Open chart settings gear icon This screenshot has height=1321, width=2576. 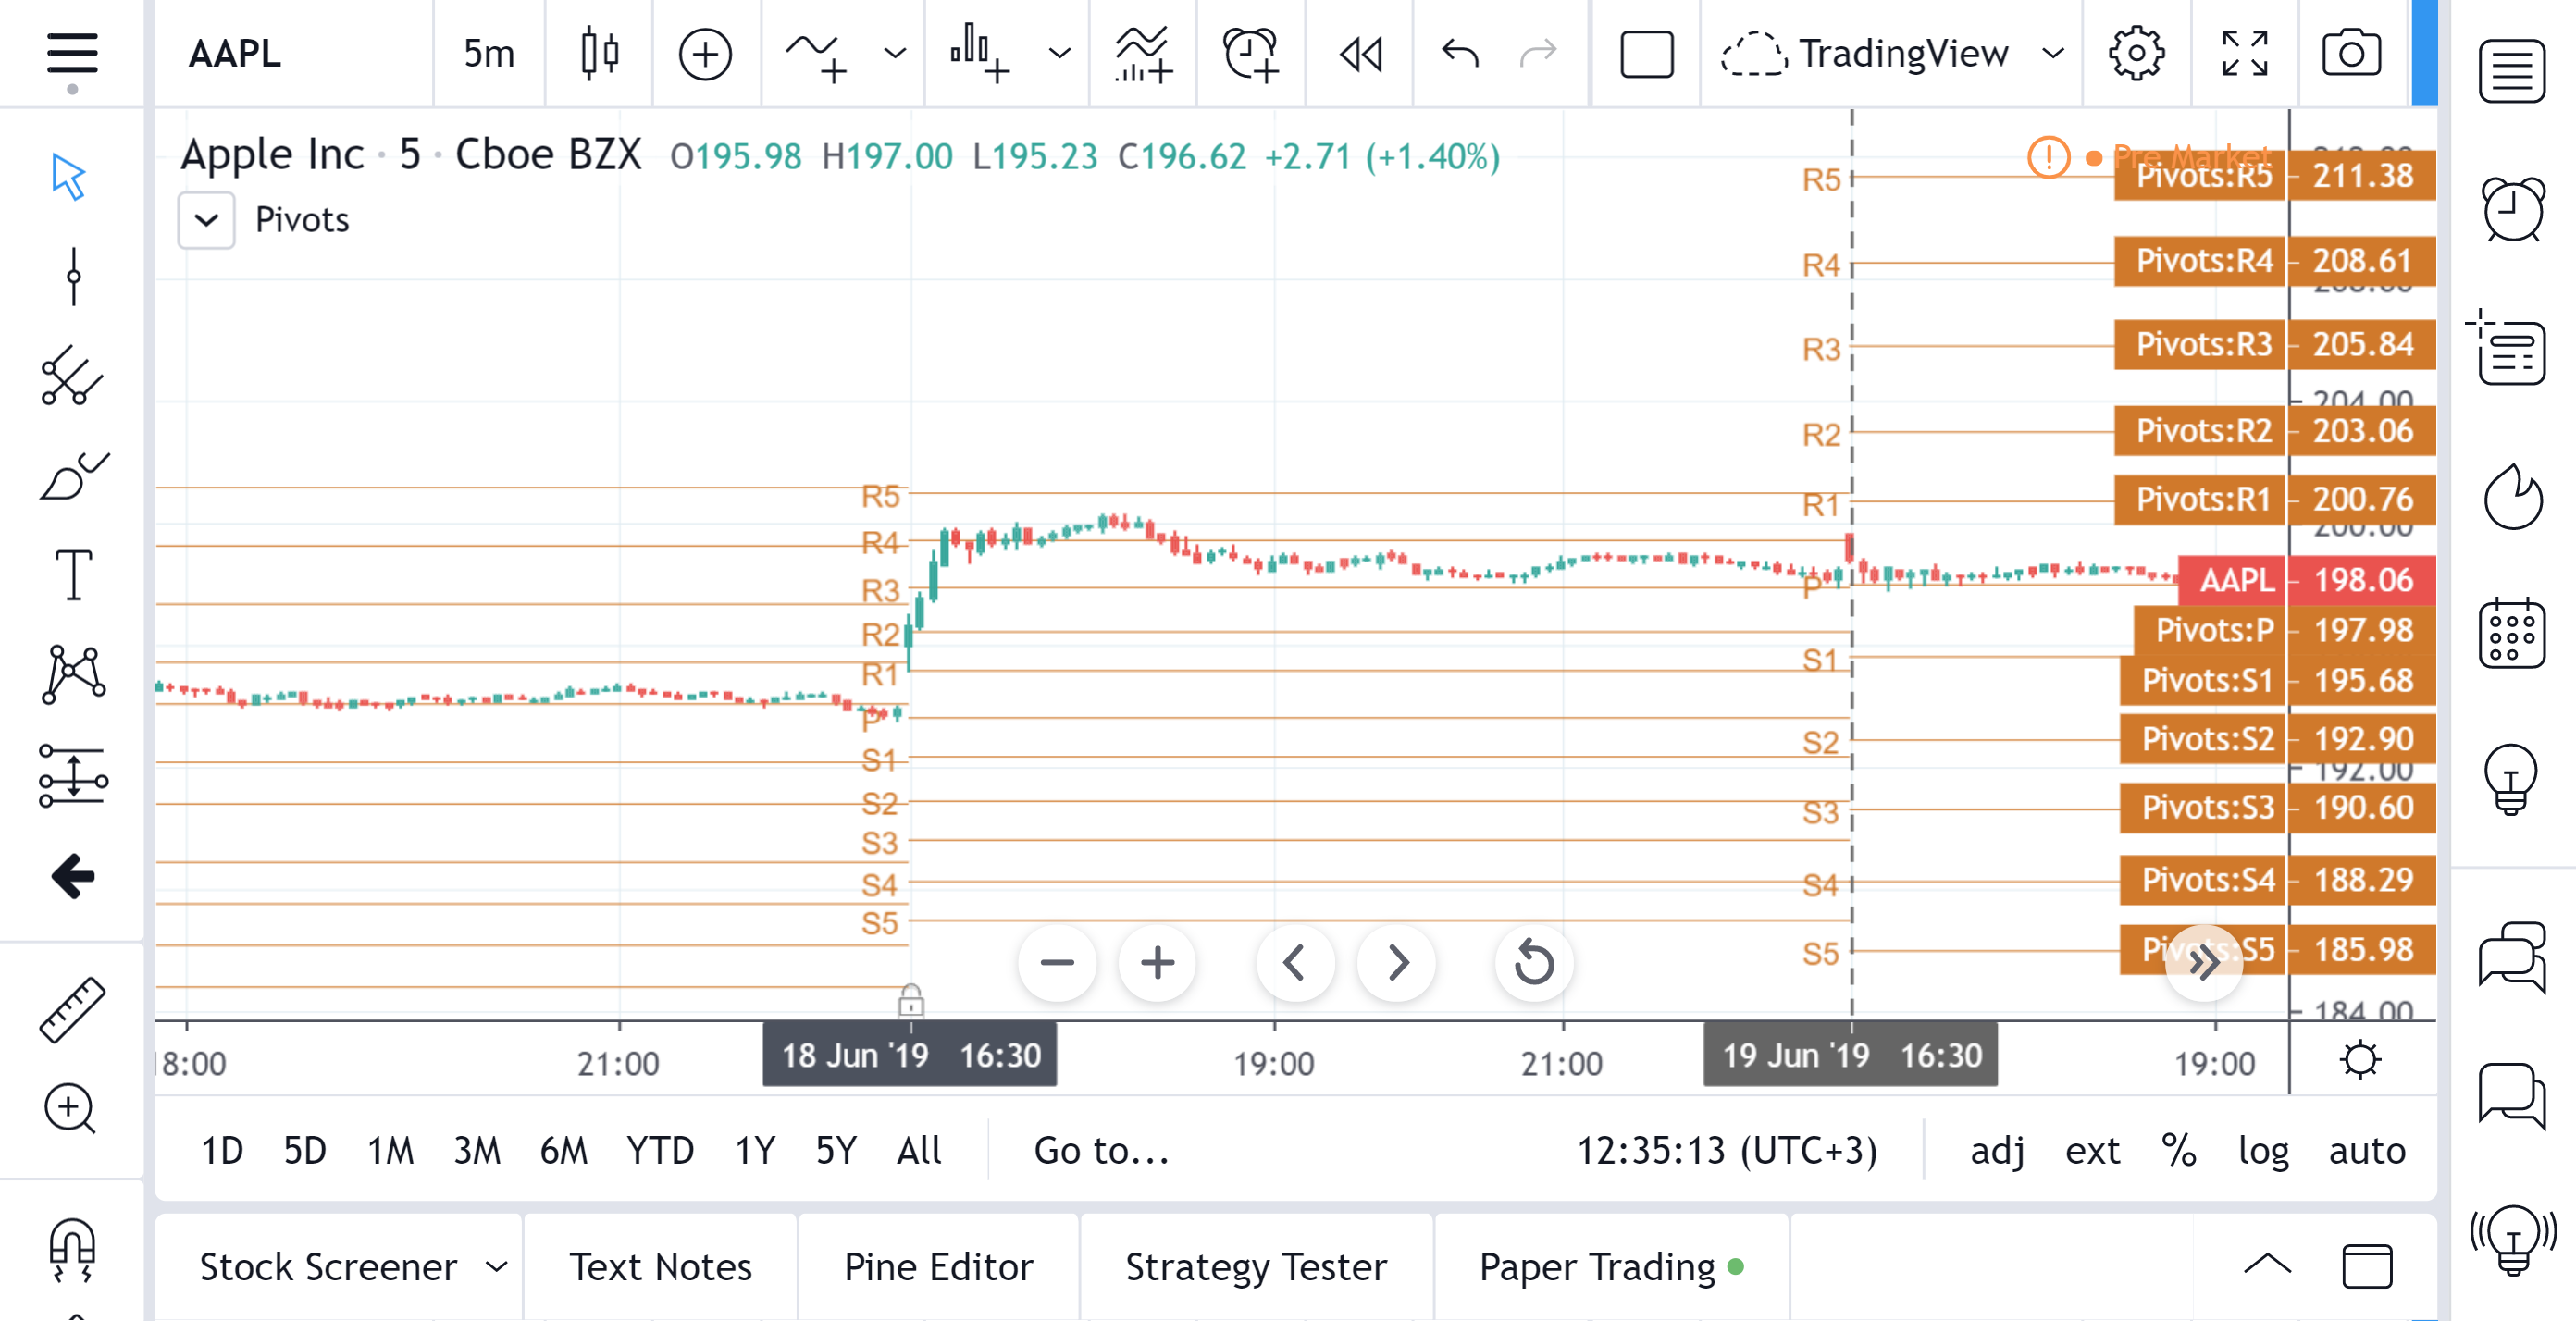pyautogui.click(x=2136, y=54)
